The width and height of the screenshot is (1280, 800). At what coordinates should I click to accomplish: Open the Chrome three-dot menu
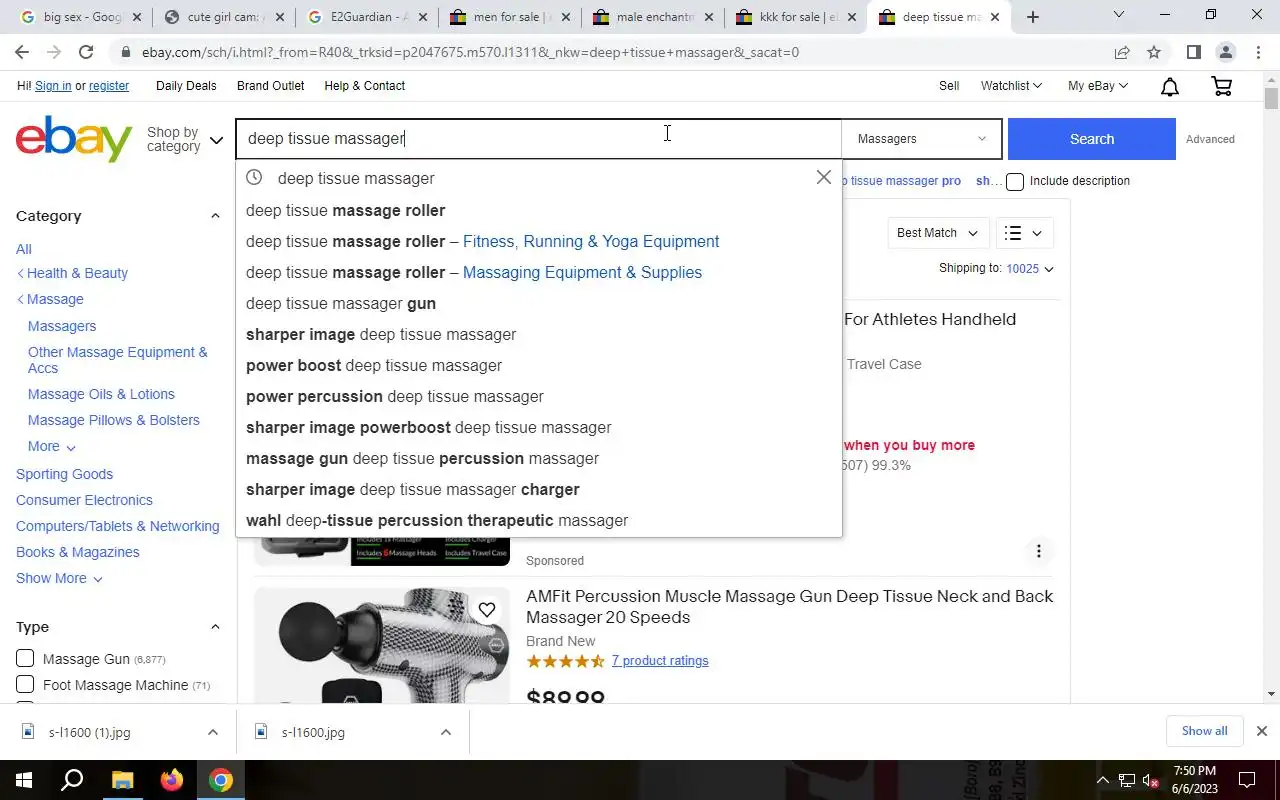tap(1258, 52)
